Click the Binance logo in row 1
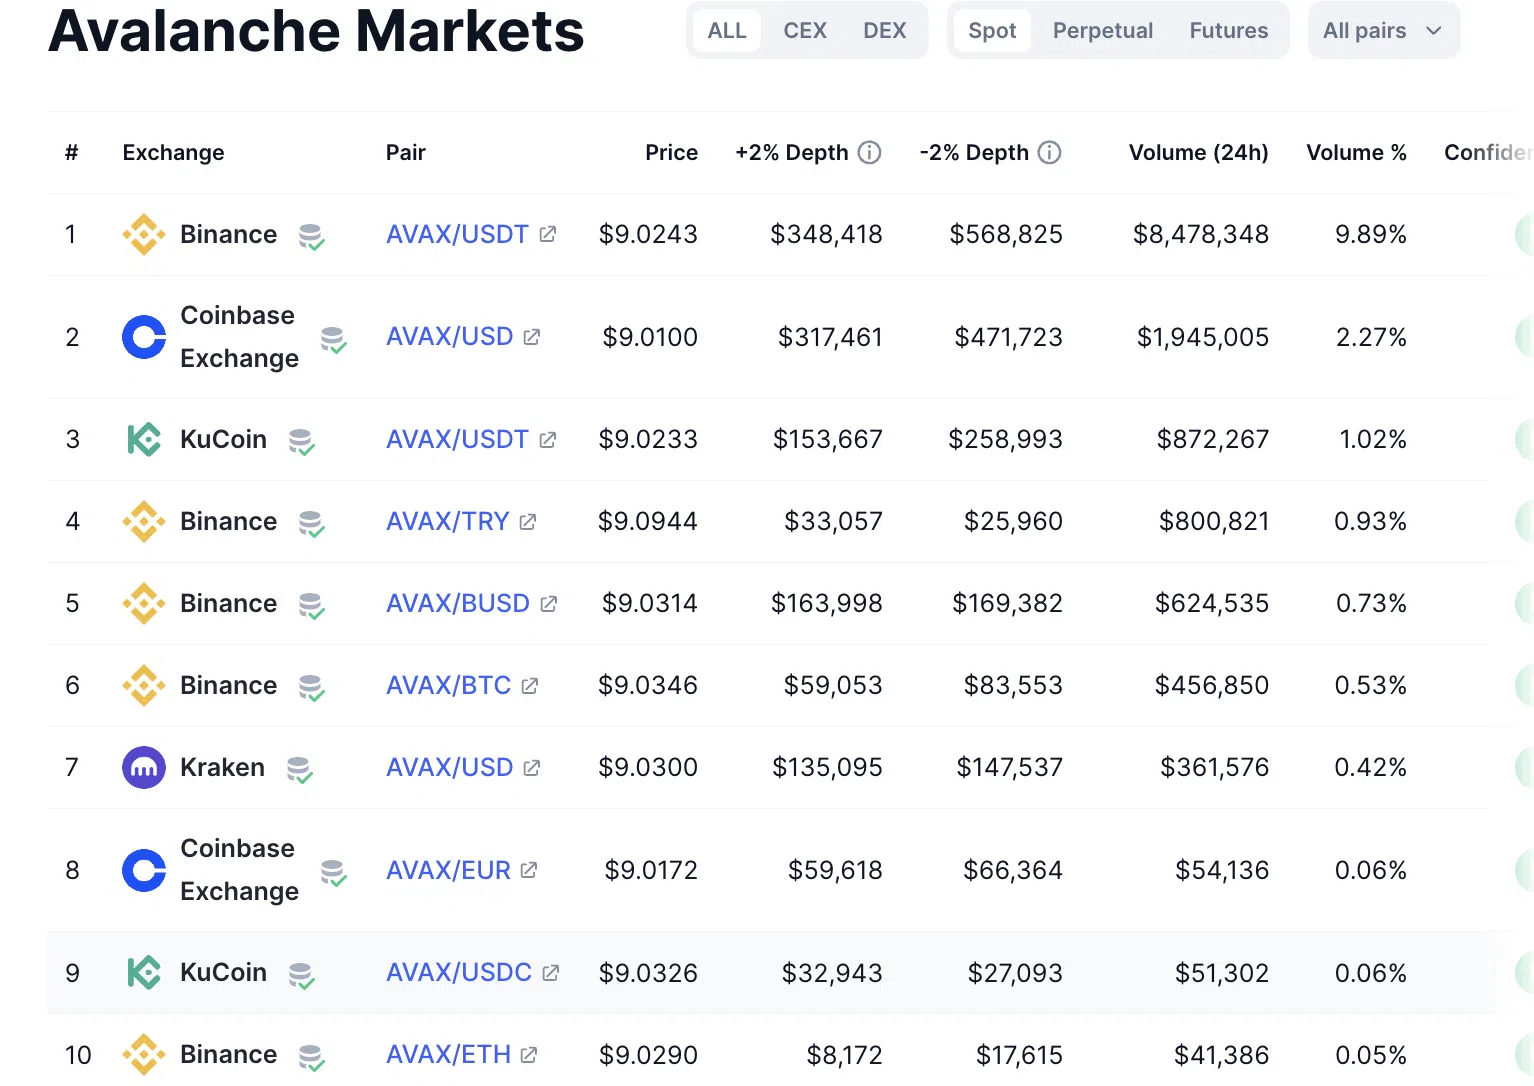Viewport: 1534px width, 1086px height. point(144,234)
